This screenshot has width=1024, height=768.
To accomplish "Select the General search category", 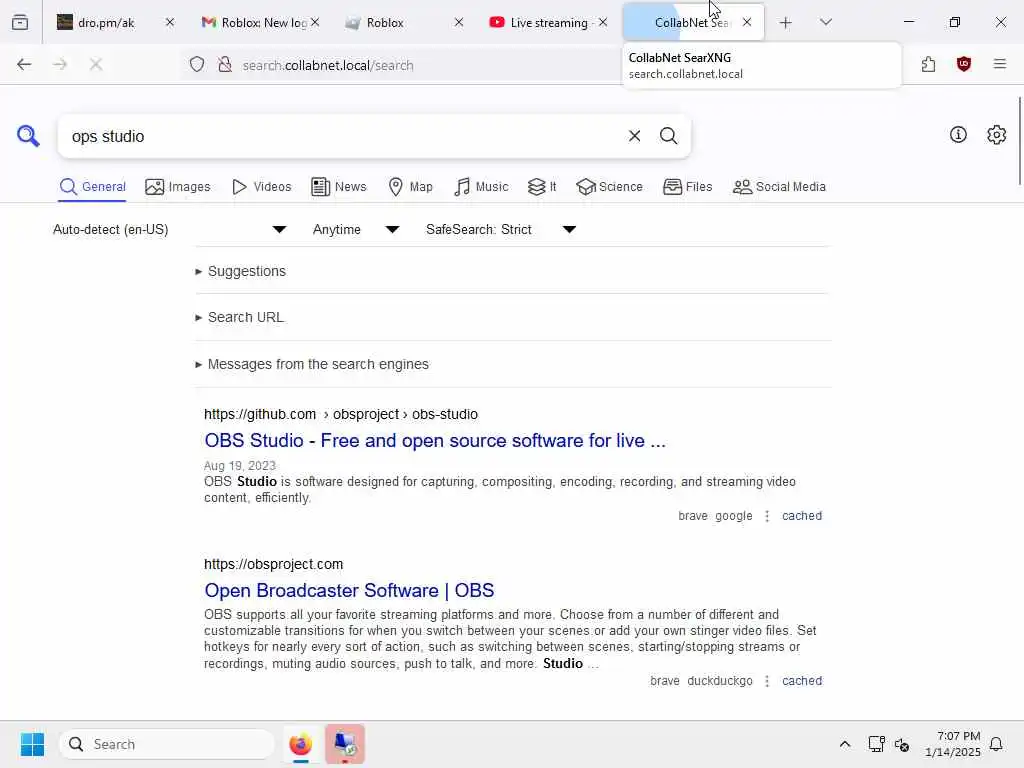I will click(x=92, y=187).
